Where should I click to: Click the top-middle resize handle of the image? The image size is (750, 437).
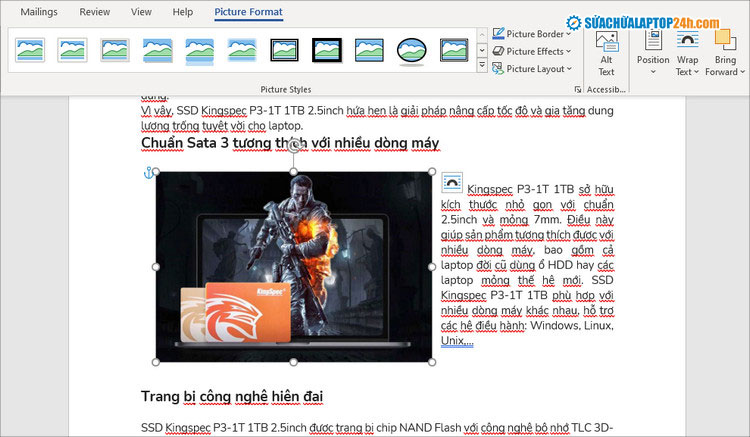[x=294, y=172]
